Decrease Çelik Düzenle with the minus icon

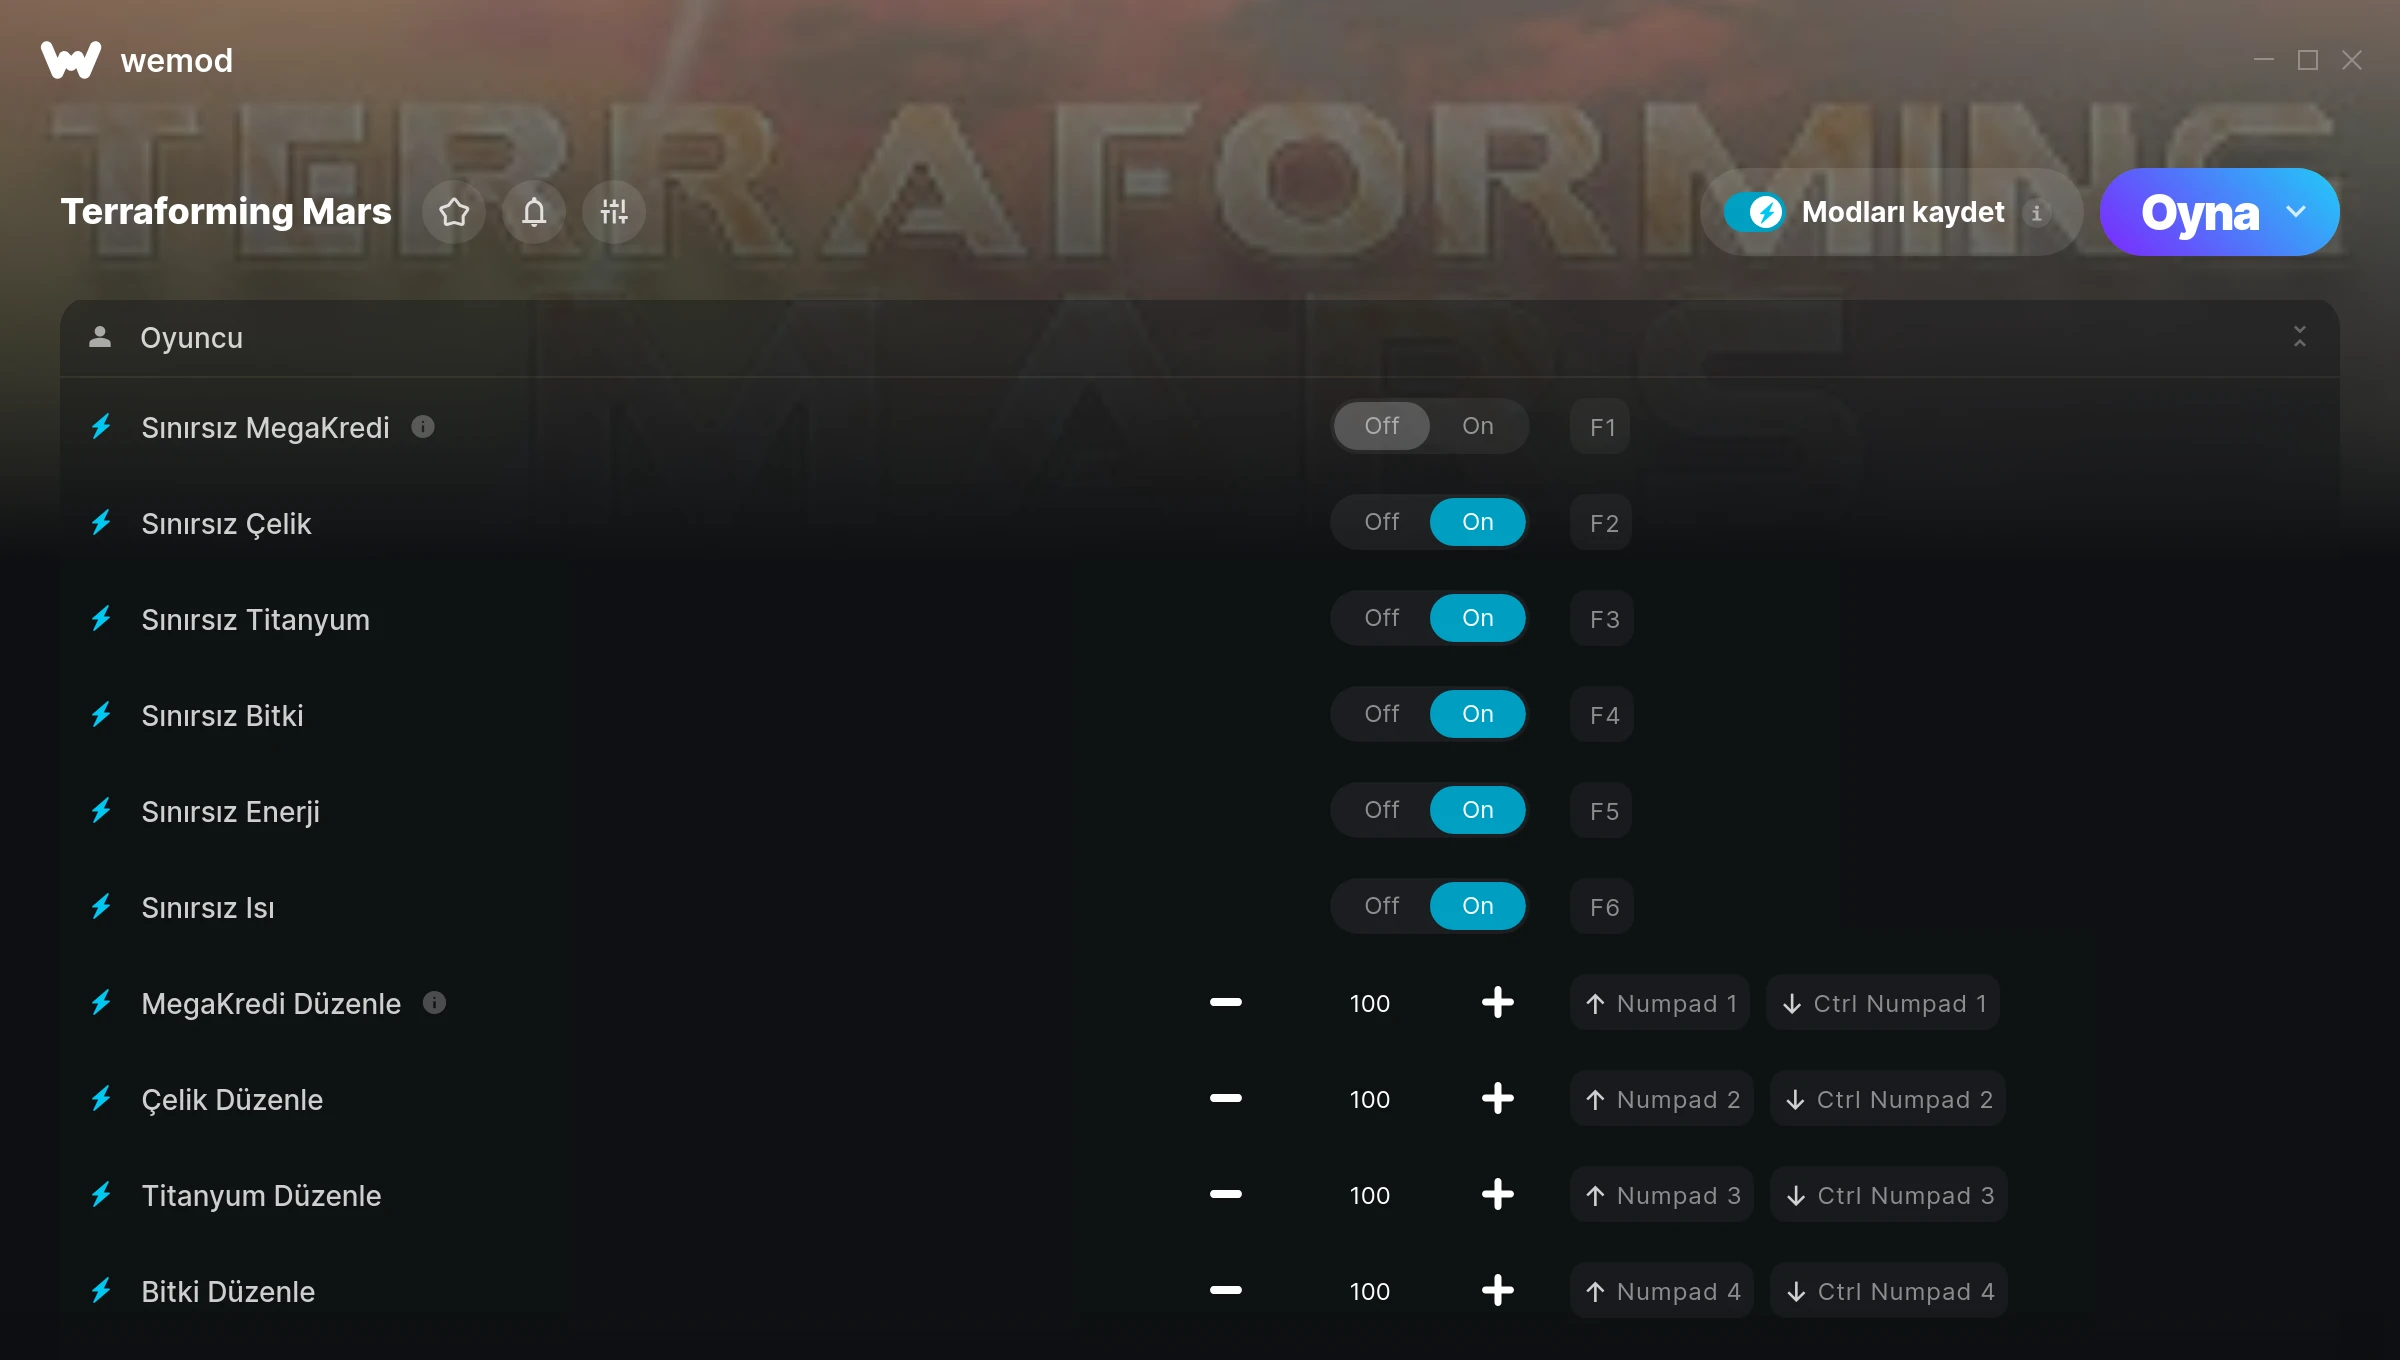(1225, 1098)
